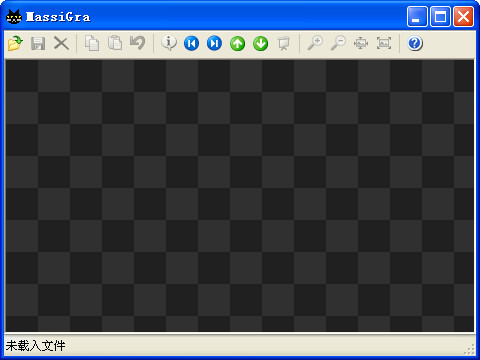Go to next file using blue button
This screenshot has width=480, height=360.
click(x=214, y=43)
